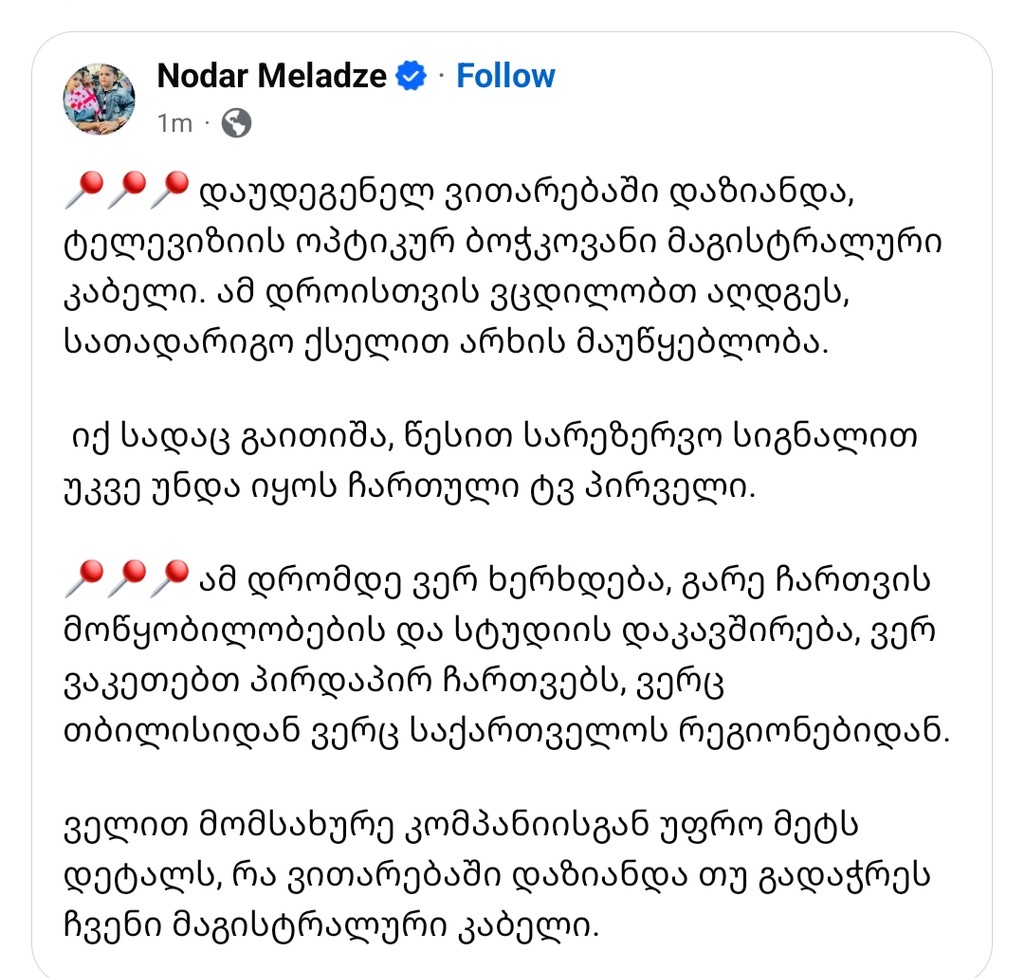Click leftmost pushpin emoji before ამ დრომდე
The width and height of the screenshot is (1024, 978).
(x=84, y=578)
